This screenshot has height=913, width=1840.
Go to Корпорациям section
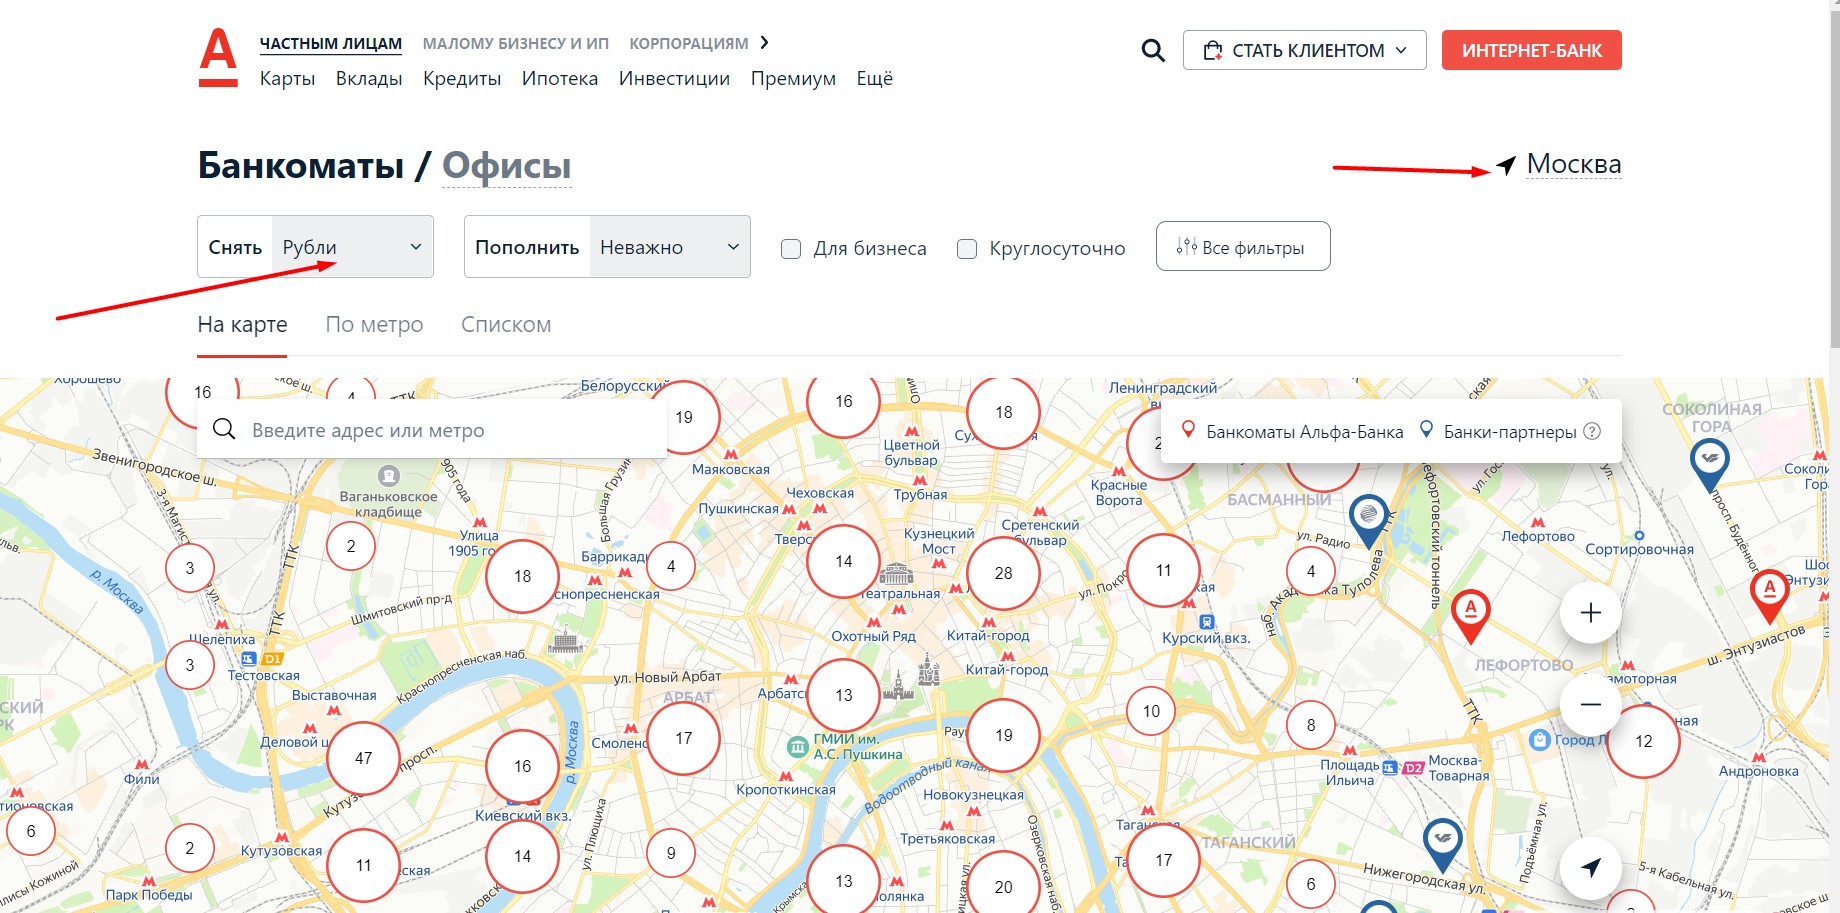[689, 43]
